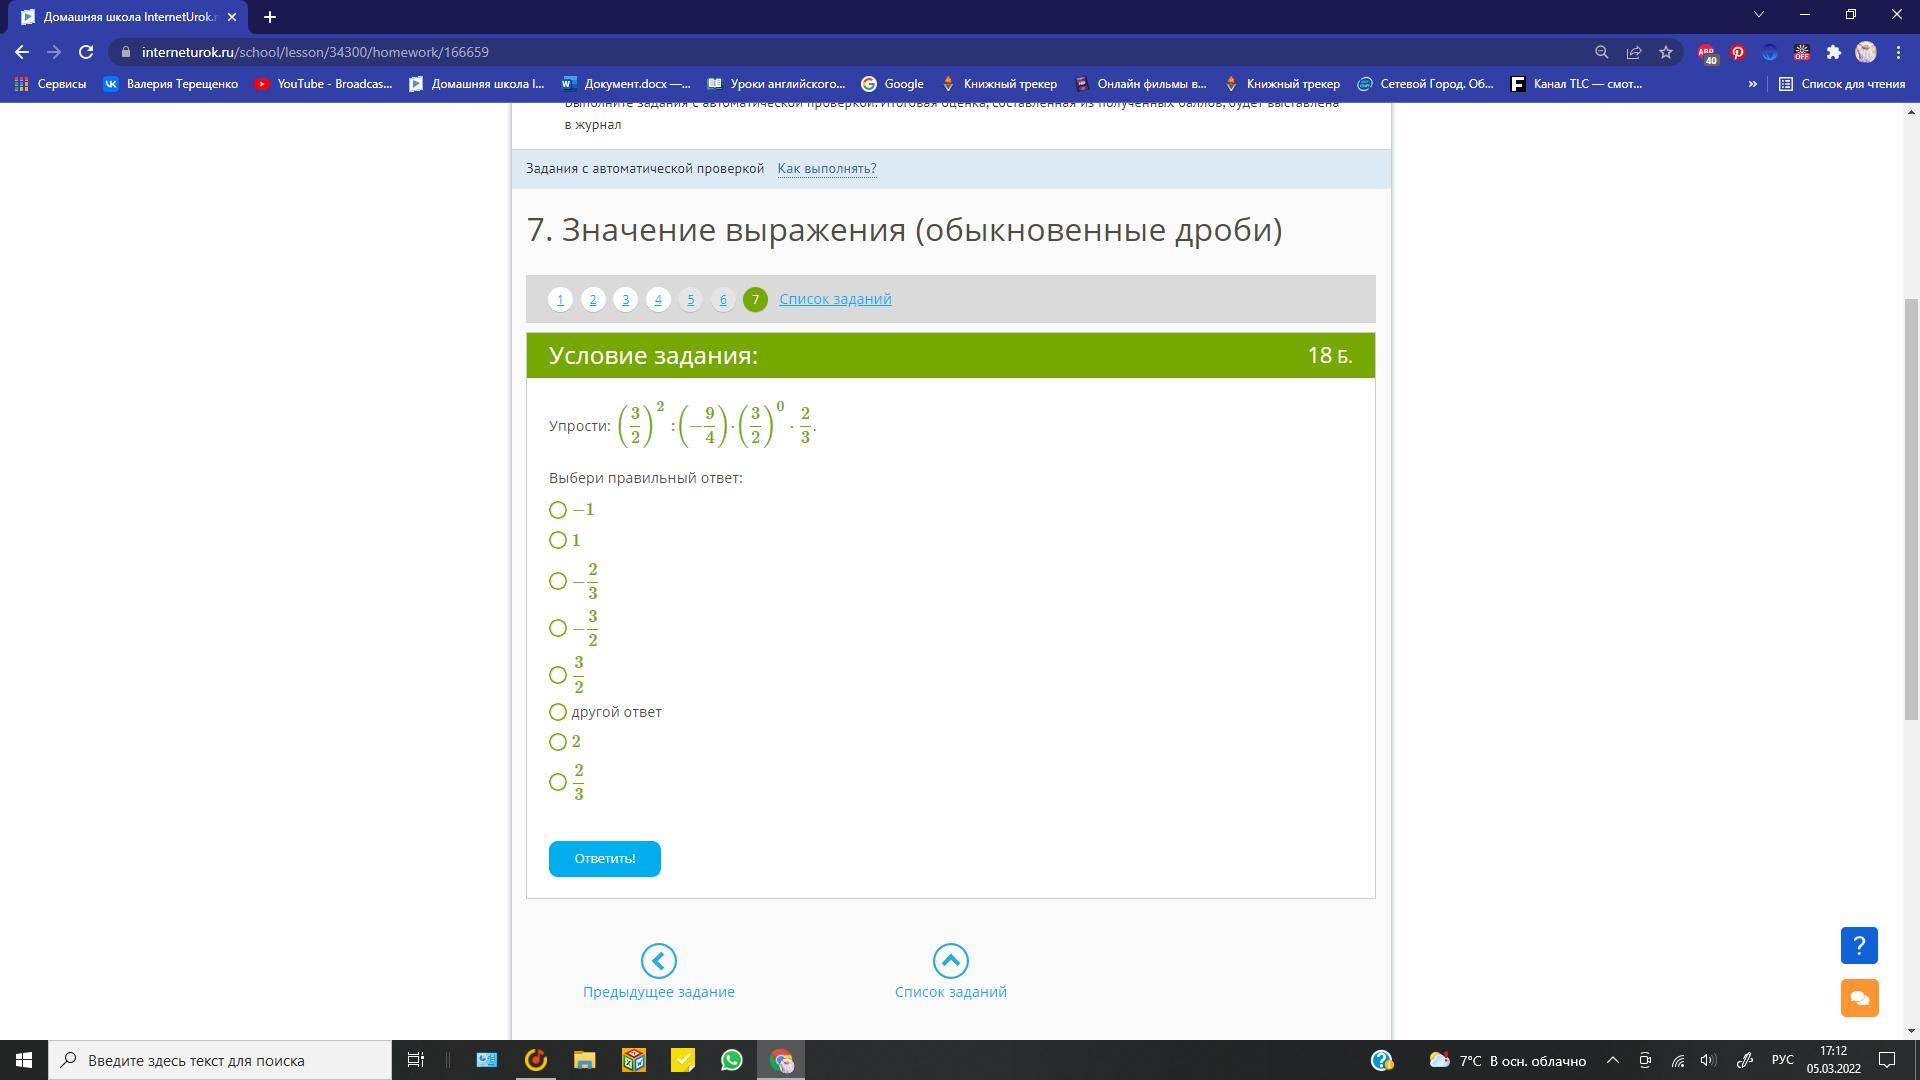Open the "Как выполнять?" help link
Image resolution: width=1920 pixels, height=1080 pixels.
click(826, 168)
